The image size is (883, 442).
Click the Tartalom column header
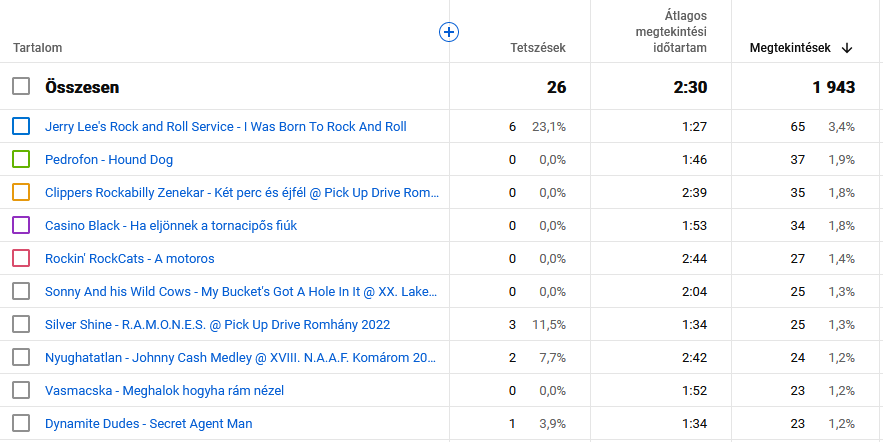38,48
